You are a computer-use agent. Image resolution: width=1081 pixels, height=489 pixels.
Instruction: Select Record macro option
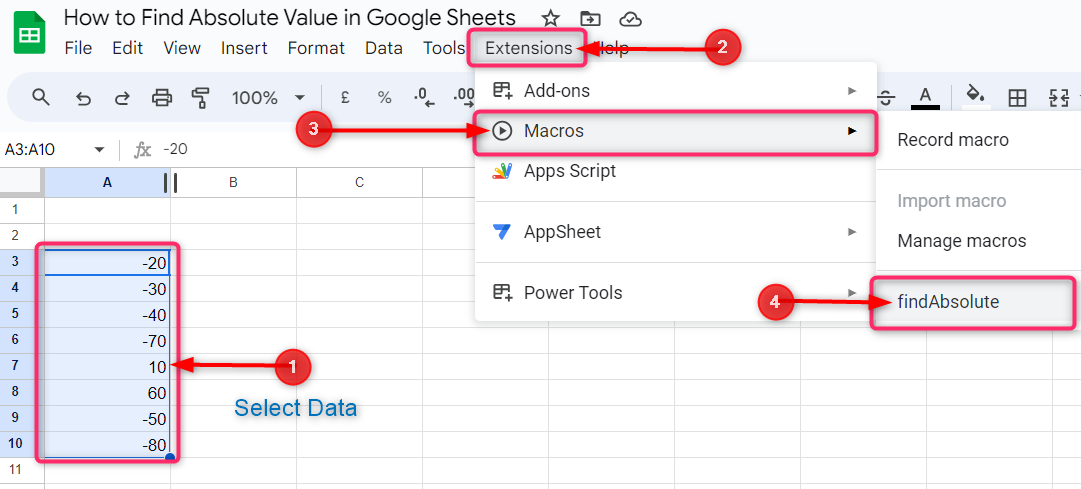click(x=953, y=140)
